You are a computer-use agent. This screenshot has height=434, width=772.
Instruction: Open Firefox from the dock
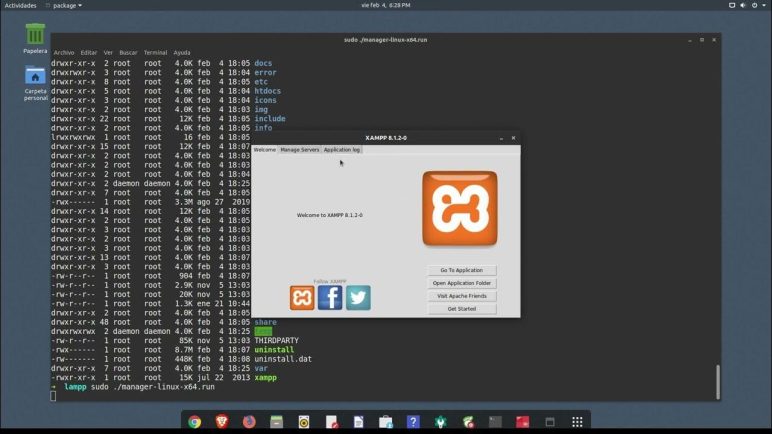pyautogui.click(x=249, y=422)
